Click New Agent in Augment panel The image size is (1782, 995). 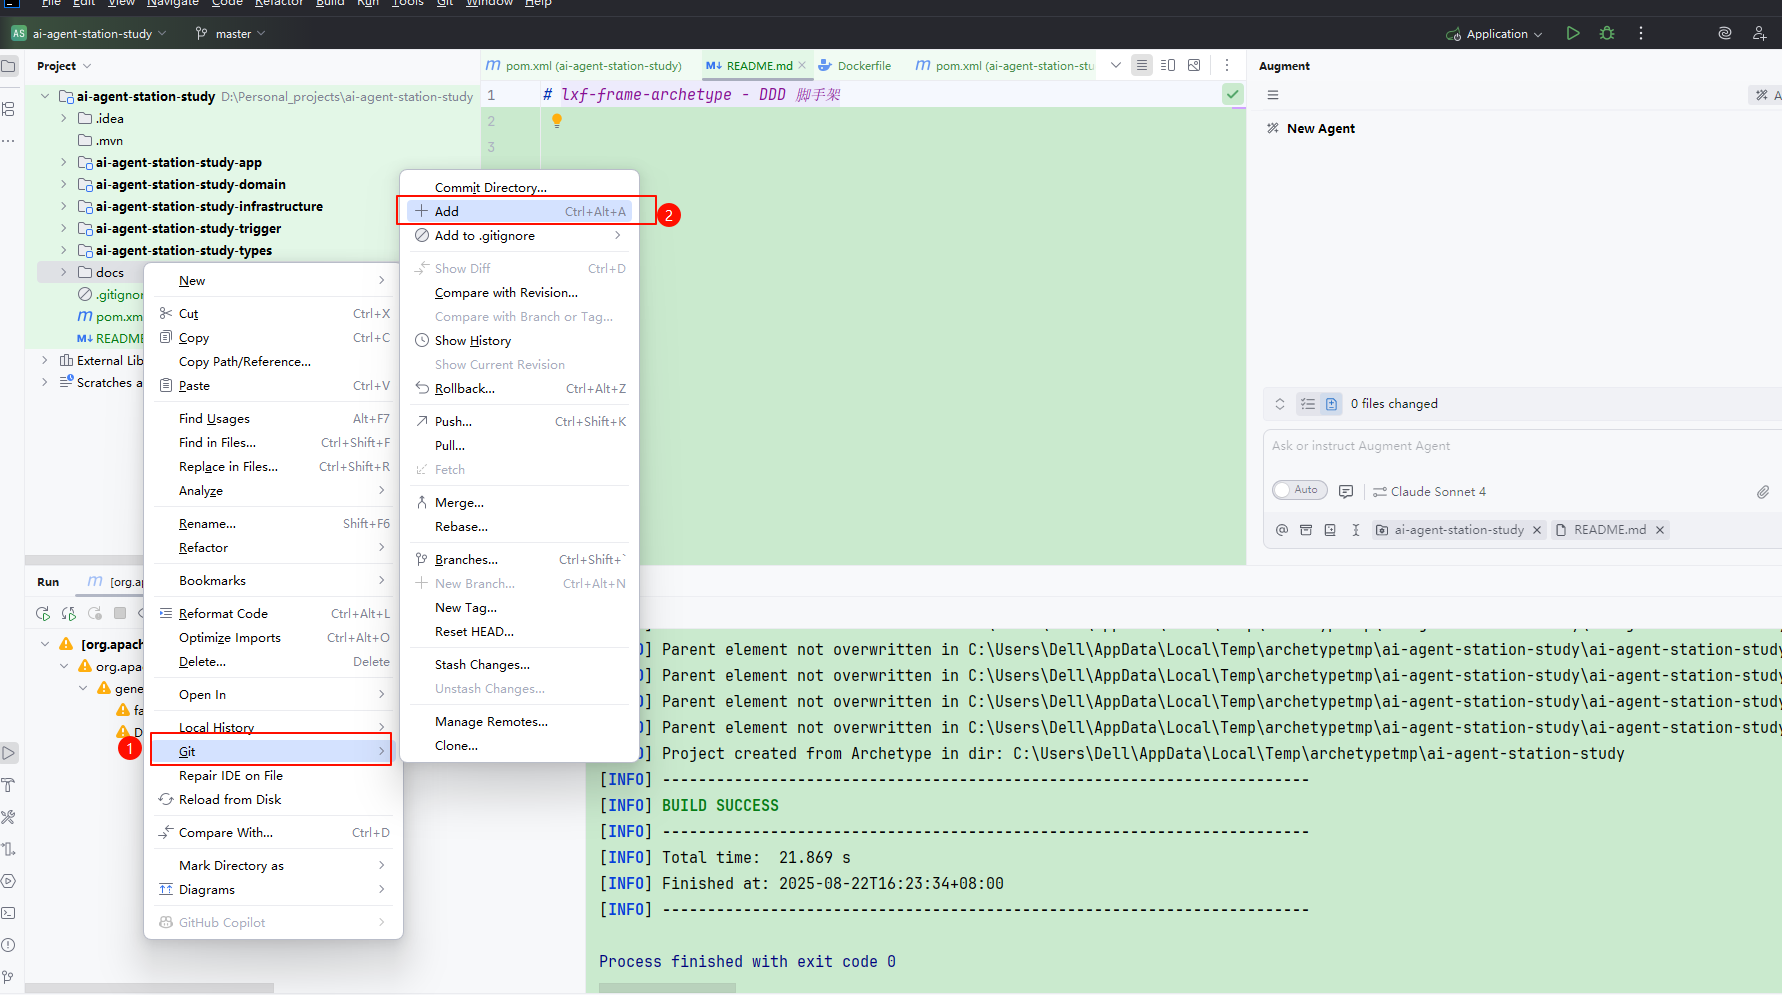1320,128
